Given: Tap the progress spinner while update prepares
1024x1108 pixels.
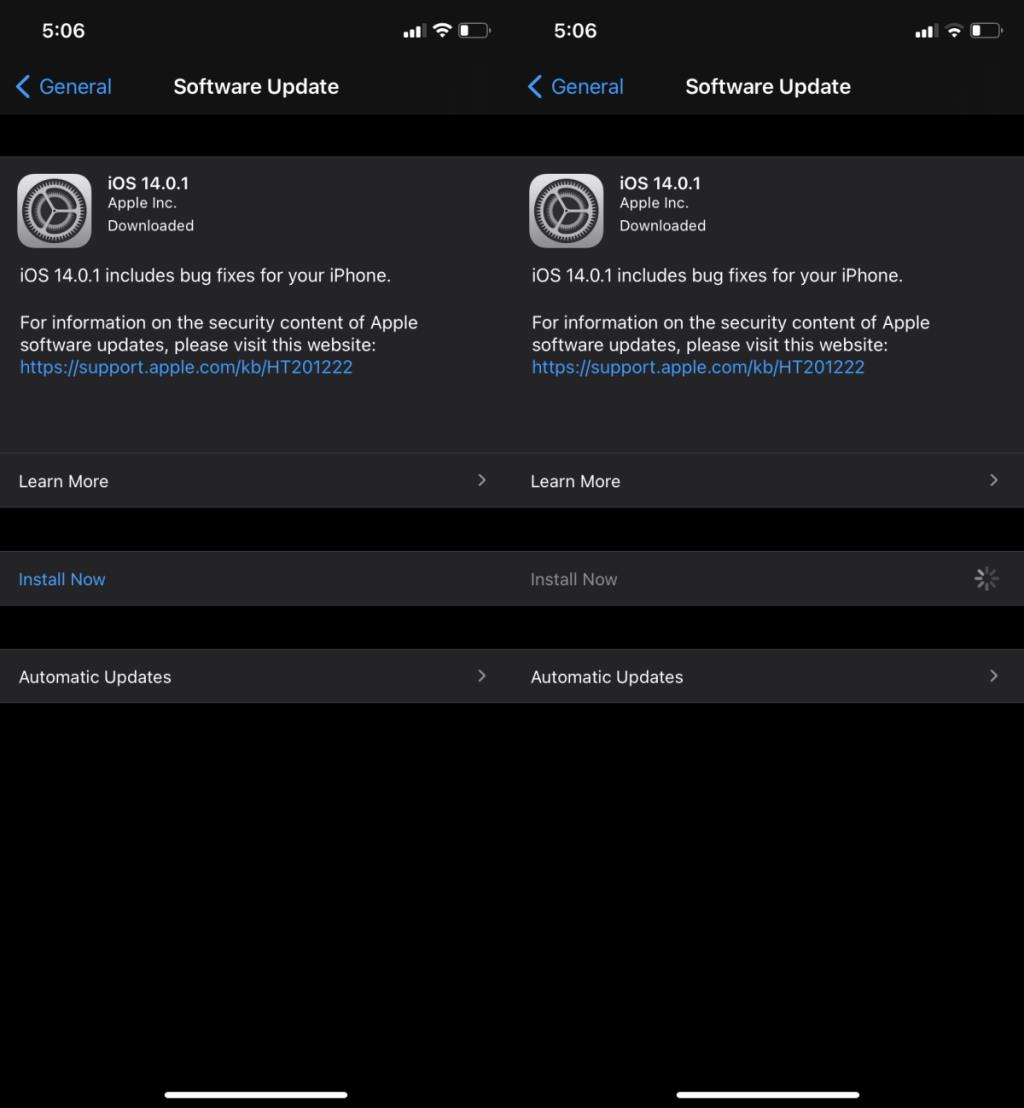Looking at the screenshot, I should point(985,578).
